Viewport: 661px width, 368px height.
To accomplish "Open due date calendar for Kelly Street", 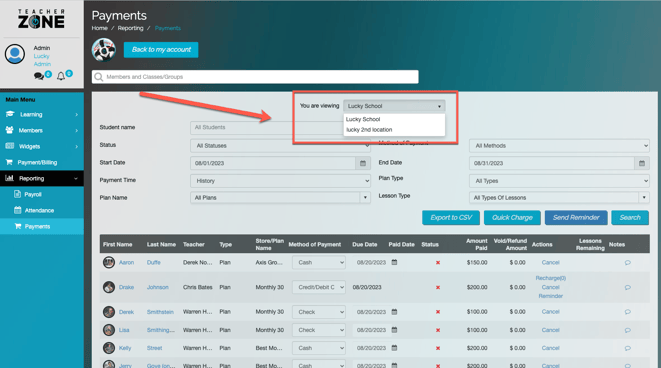I will click(x=394, y=348).
